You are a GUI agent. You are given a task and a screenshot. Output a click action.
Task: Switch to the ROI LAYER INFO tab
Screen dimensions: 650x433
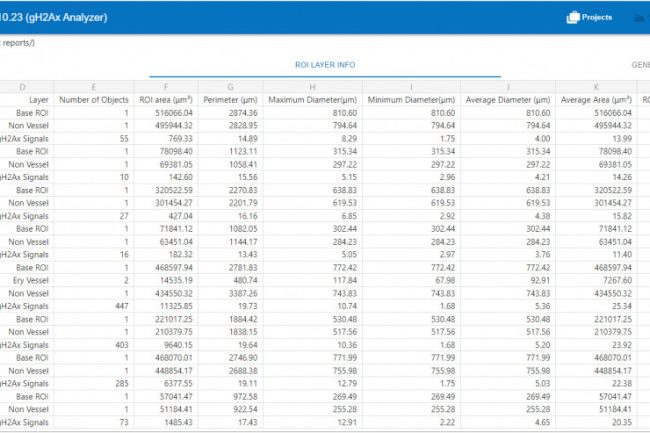pyautogui.click(x=325, y=65)
